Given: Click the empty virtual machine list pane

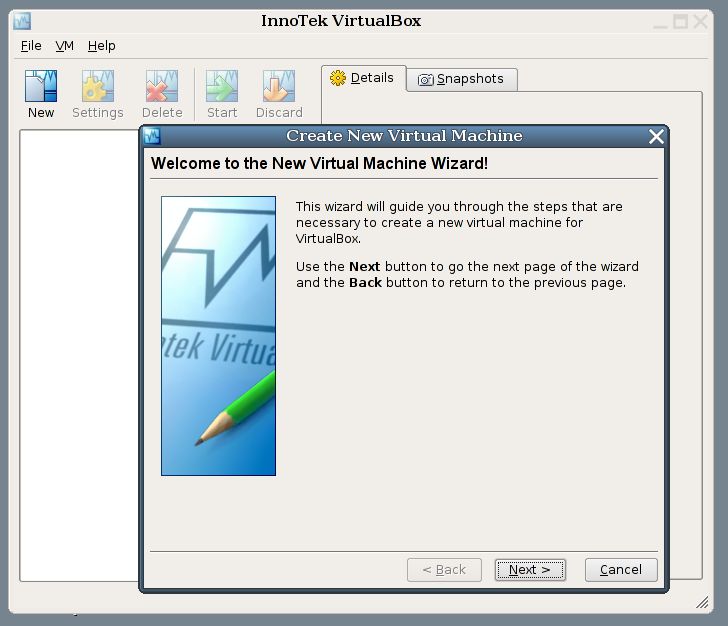Looking at the screenshot, I should pyautogui.click(x=79, y=355).
